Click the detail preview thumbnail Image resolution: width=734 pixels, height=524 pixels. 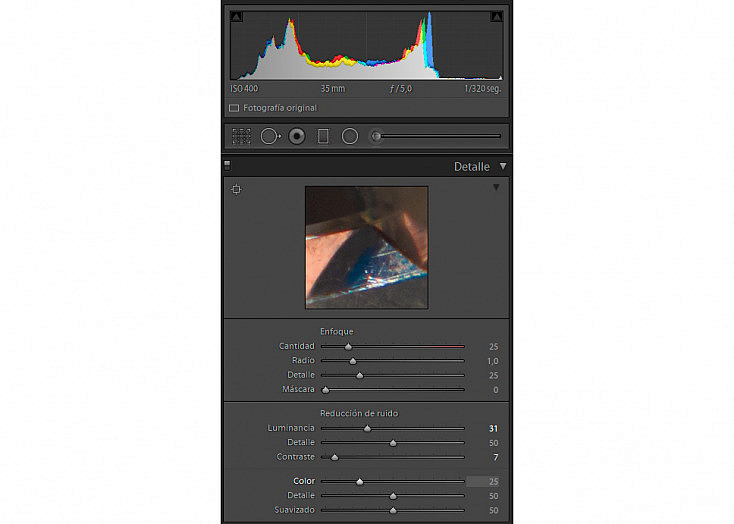coord(367,248)
